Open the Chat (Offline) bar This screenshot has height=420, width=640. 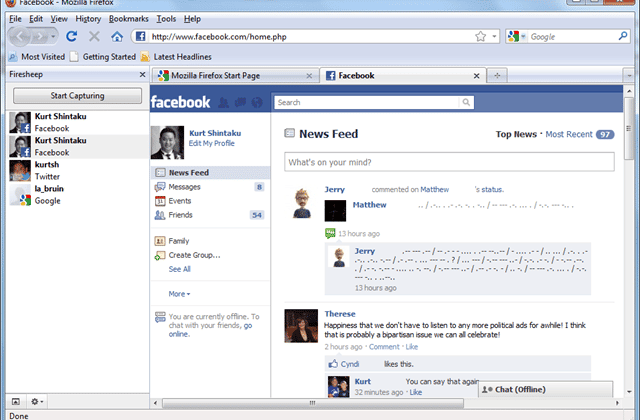click(x=545, y=389)
